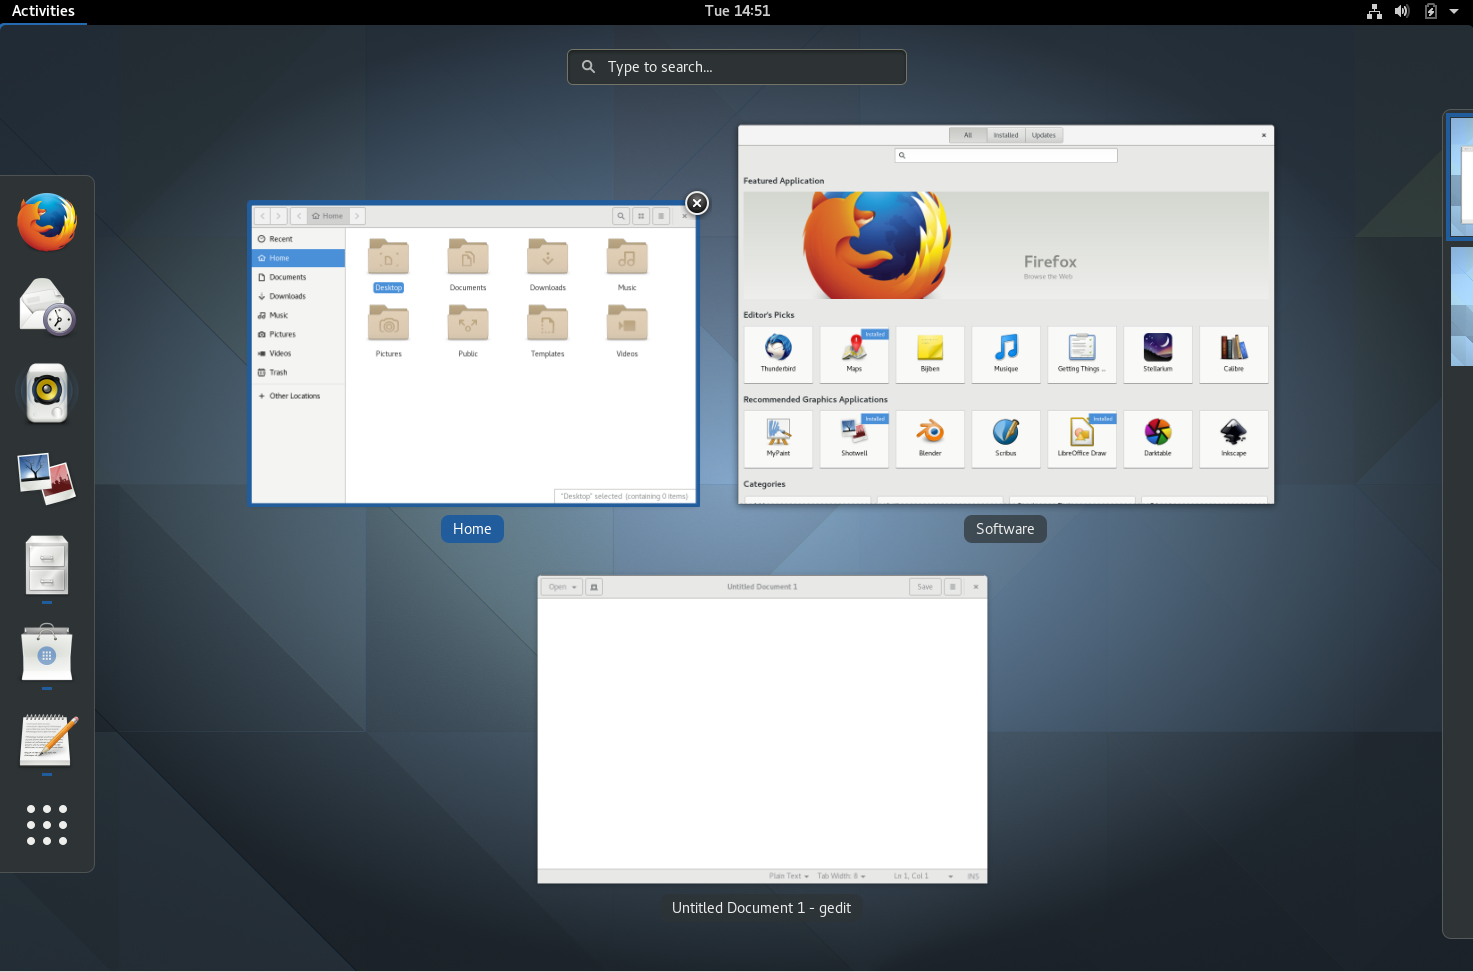Click the Show Applications grid icon
Viewport: 1473px width, 972px height.
click(x=47, y=825)
